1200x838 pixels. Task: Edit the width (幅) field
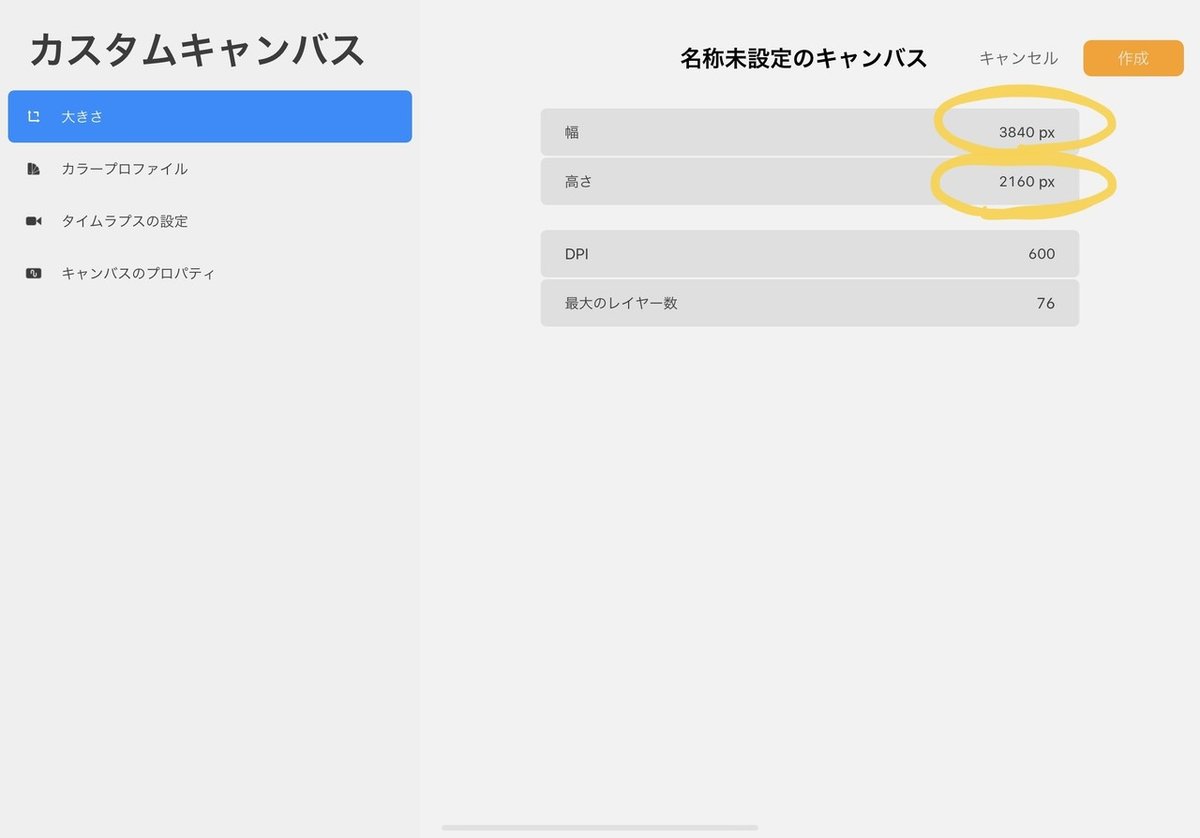(810, 131)
